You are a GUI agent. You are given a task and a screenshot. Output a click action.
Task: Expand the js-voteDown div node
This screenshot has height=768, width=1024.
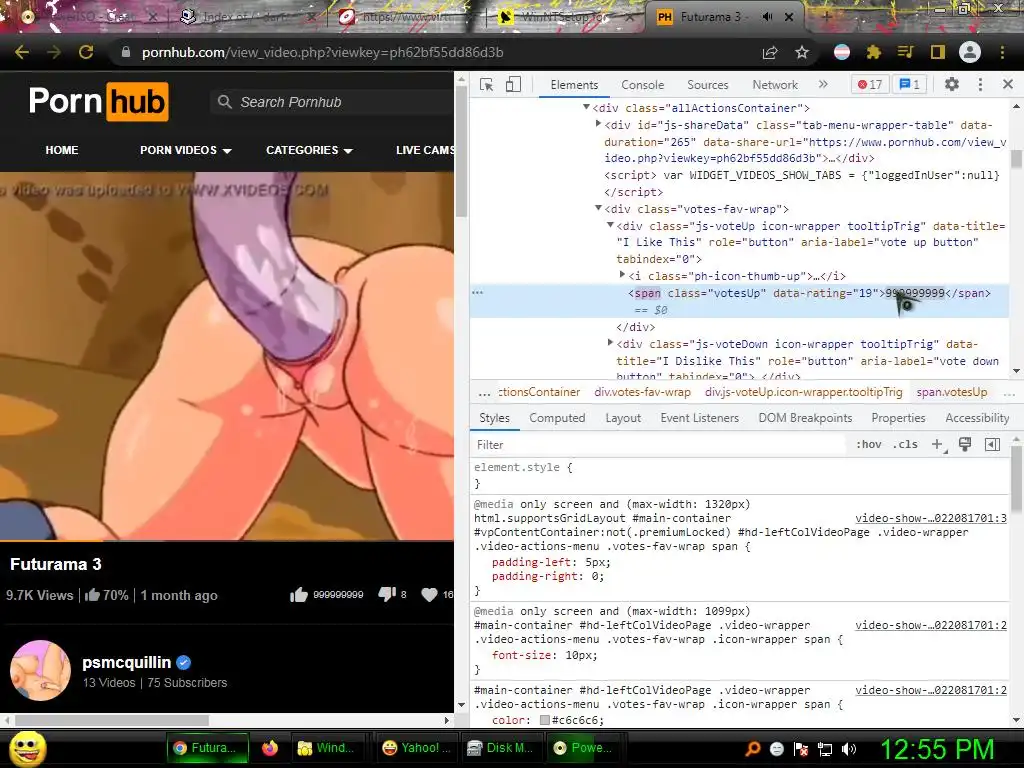[611, 342]
